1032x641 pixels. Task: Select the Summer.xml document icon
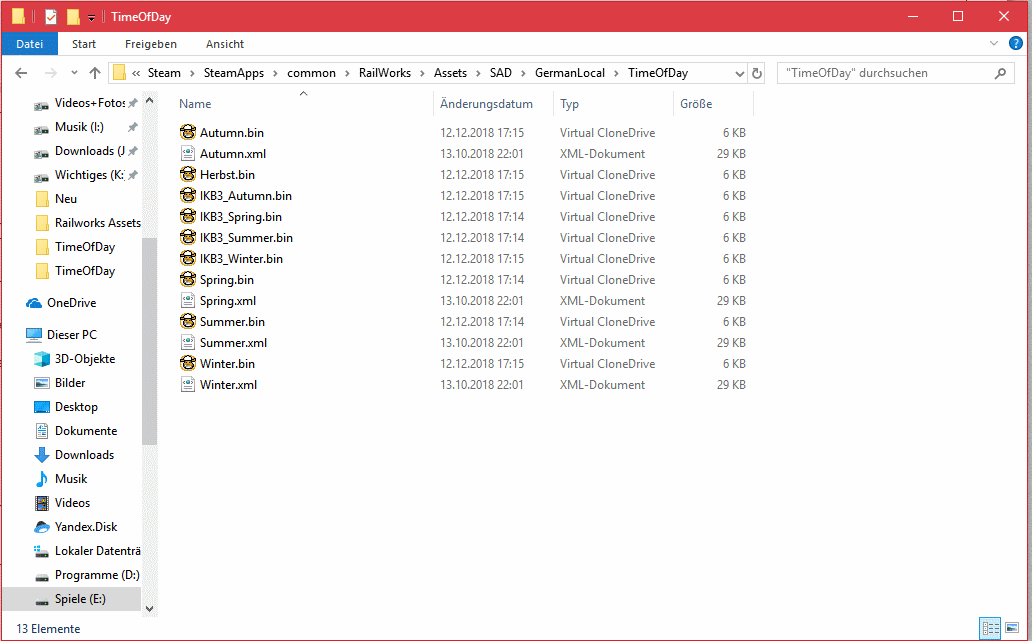188,343
